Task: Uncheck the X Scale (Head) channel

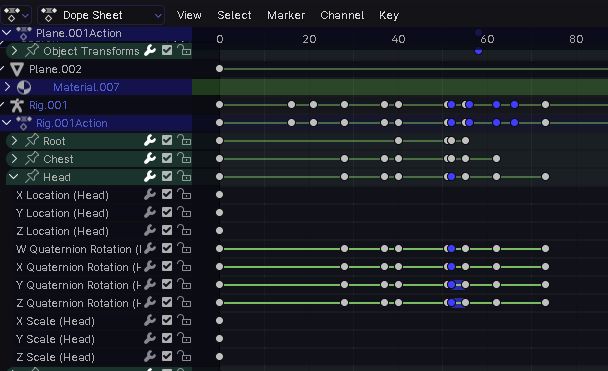Action: coord(167,321)
